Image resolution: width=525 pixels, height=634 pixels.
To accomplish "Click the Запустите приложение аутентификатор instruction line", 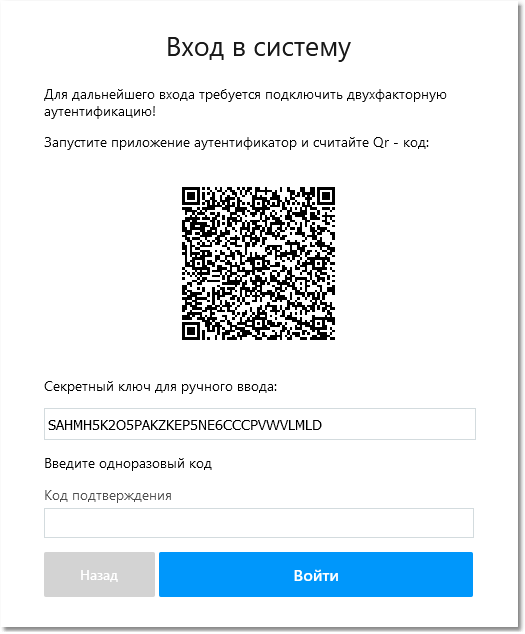I will tap(236, 143).
